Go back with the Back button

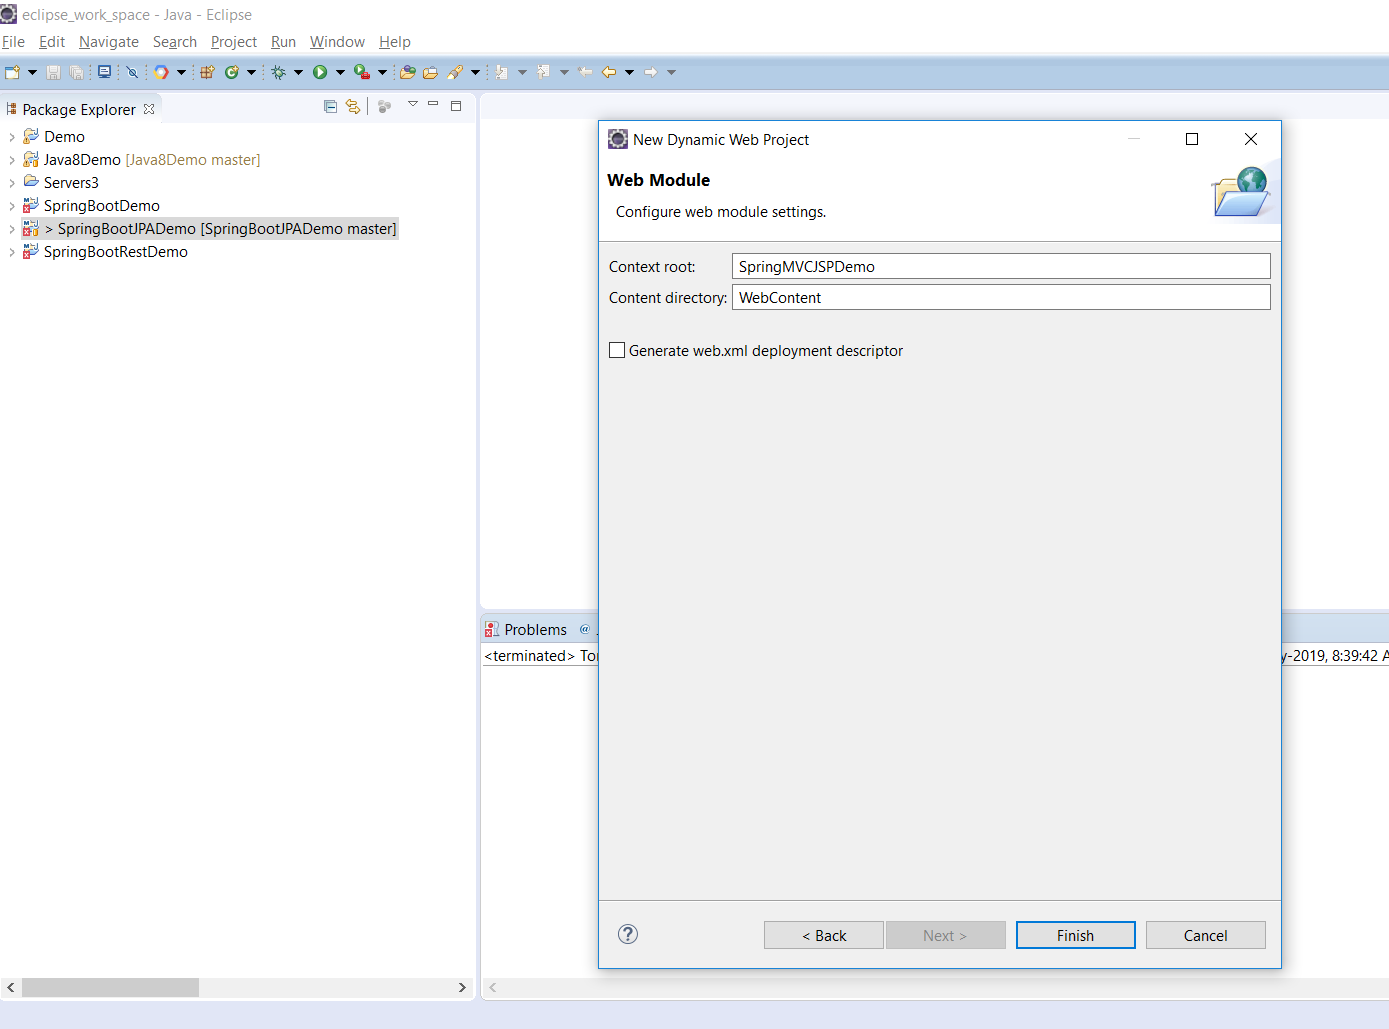pos(823,935)
